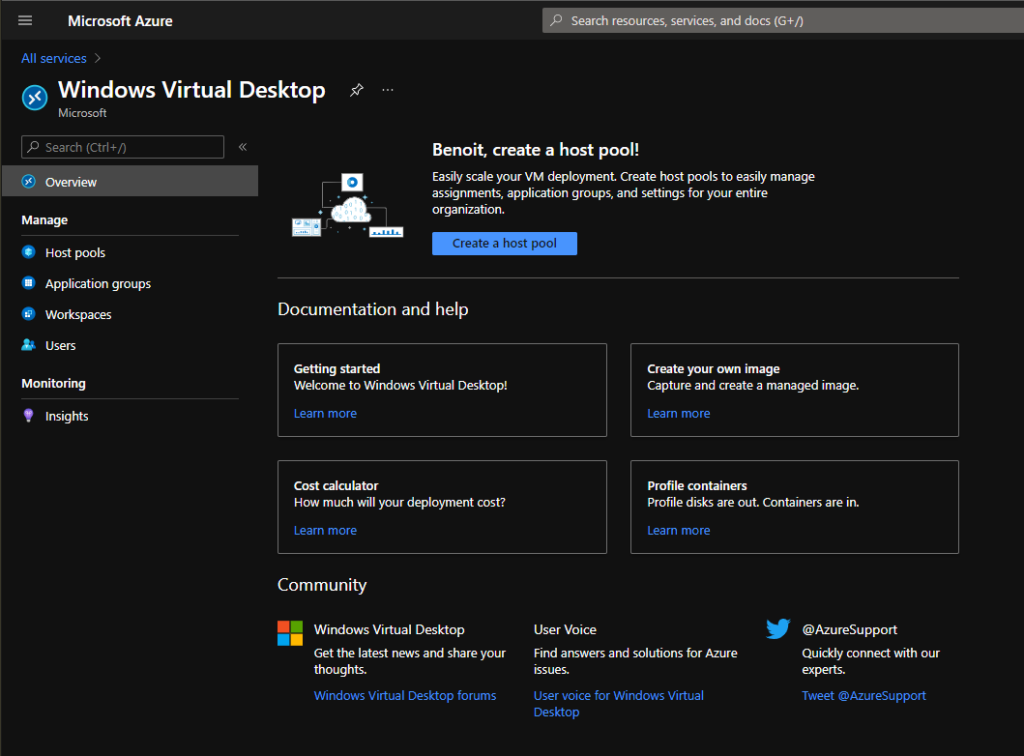Open User voice for Windows Virtual Desktop link
1024x756 pixels.
pyautogui.click(x=618, y=704)
